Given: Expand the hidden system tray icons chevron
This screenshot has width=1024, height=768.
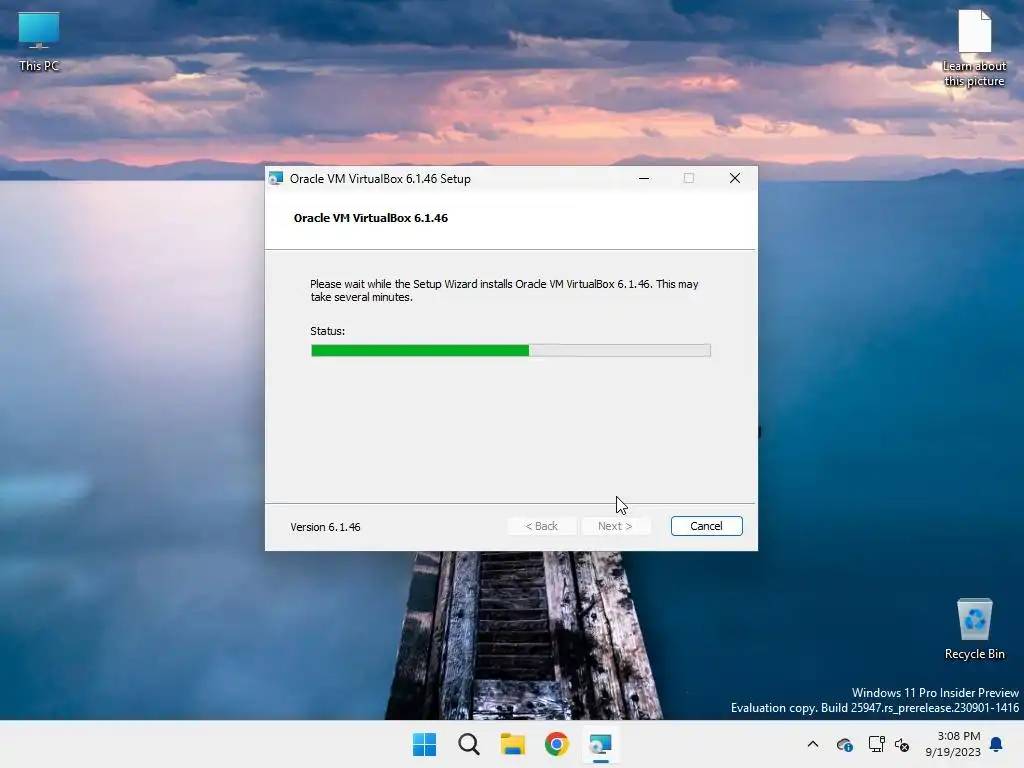Looking at the screenshot, I should point(813,744).
